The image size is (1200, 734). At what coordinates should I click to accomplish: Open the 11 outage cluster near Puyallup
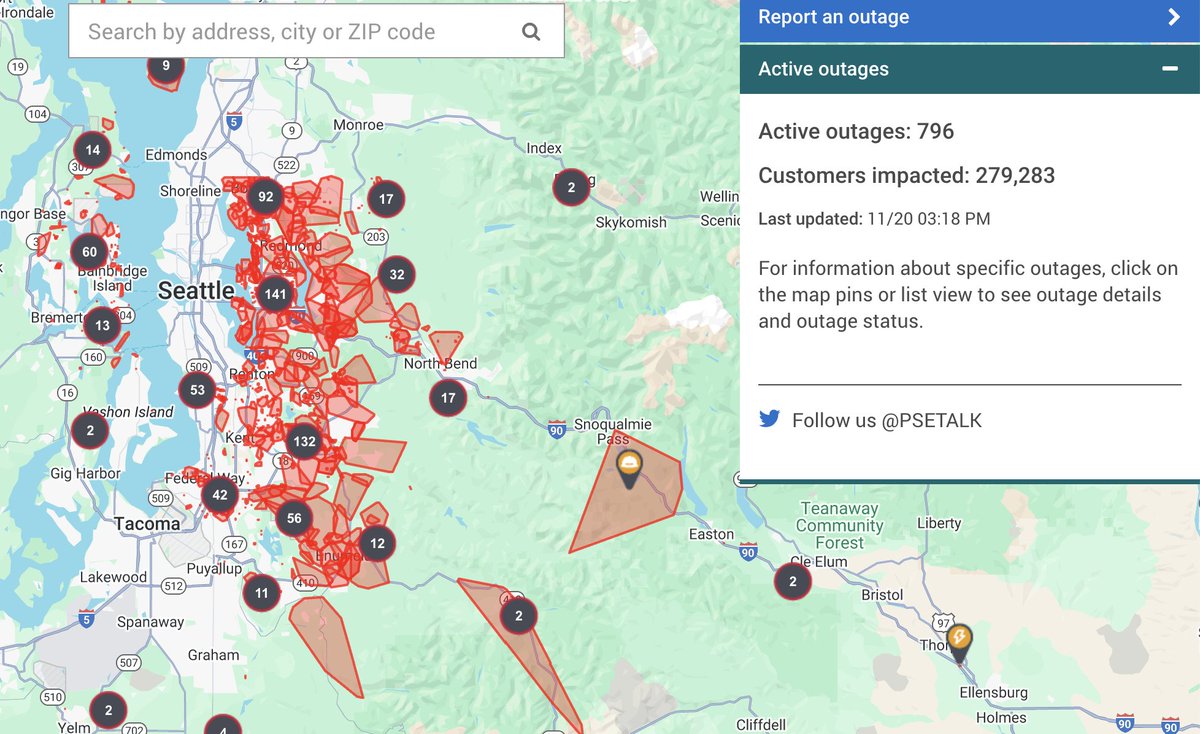pyautogui.click(x=261, y=593)
